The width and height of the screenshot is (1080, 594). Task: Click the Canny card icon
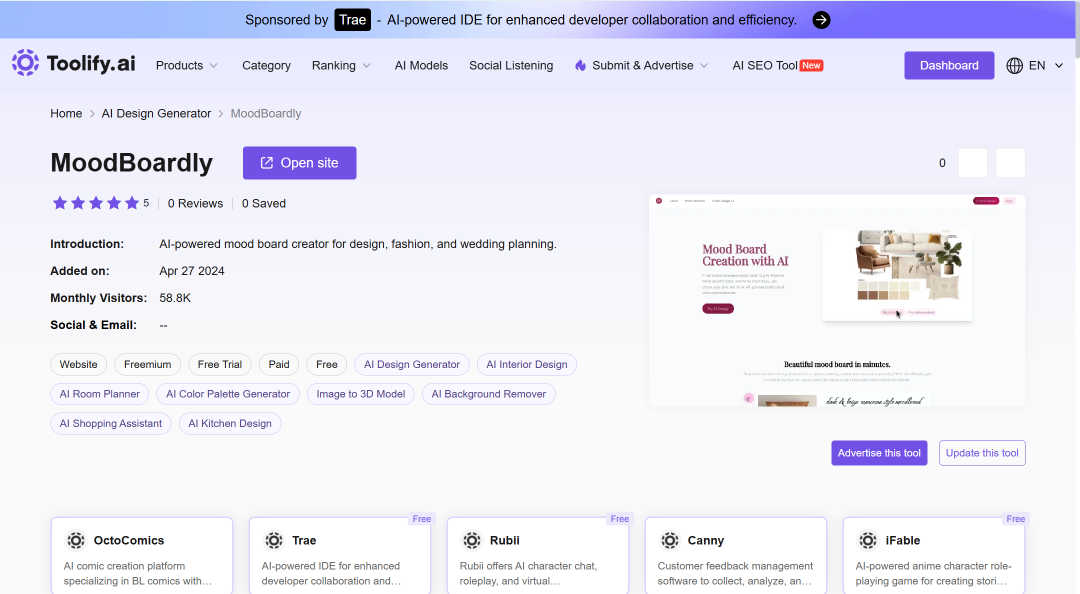[x=669, y=540]
